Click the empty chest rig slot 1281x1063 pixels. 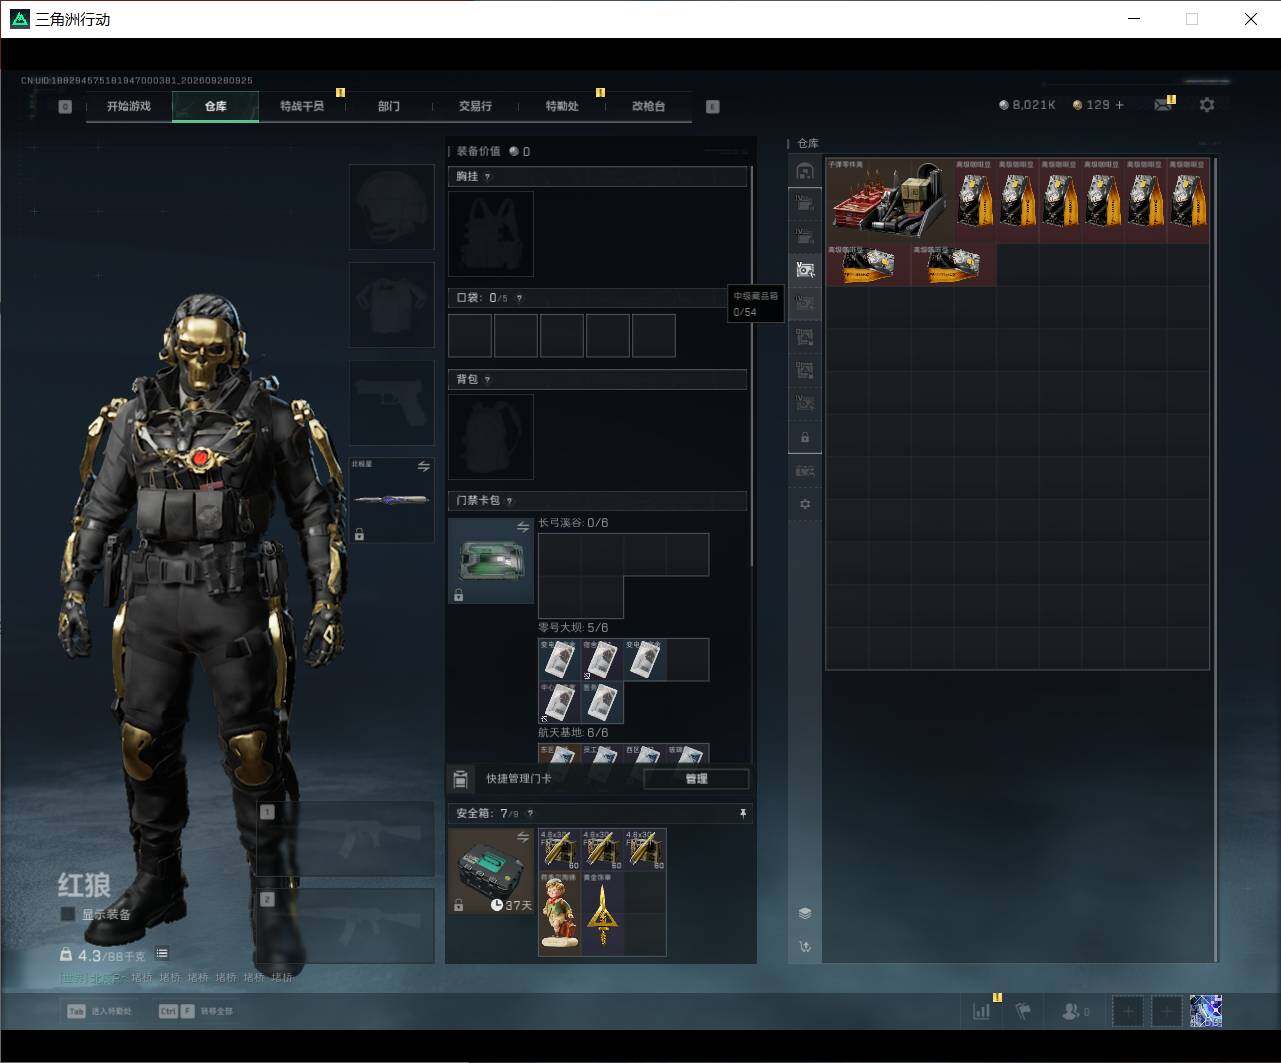point(491,234)
